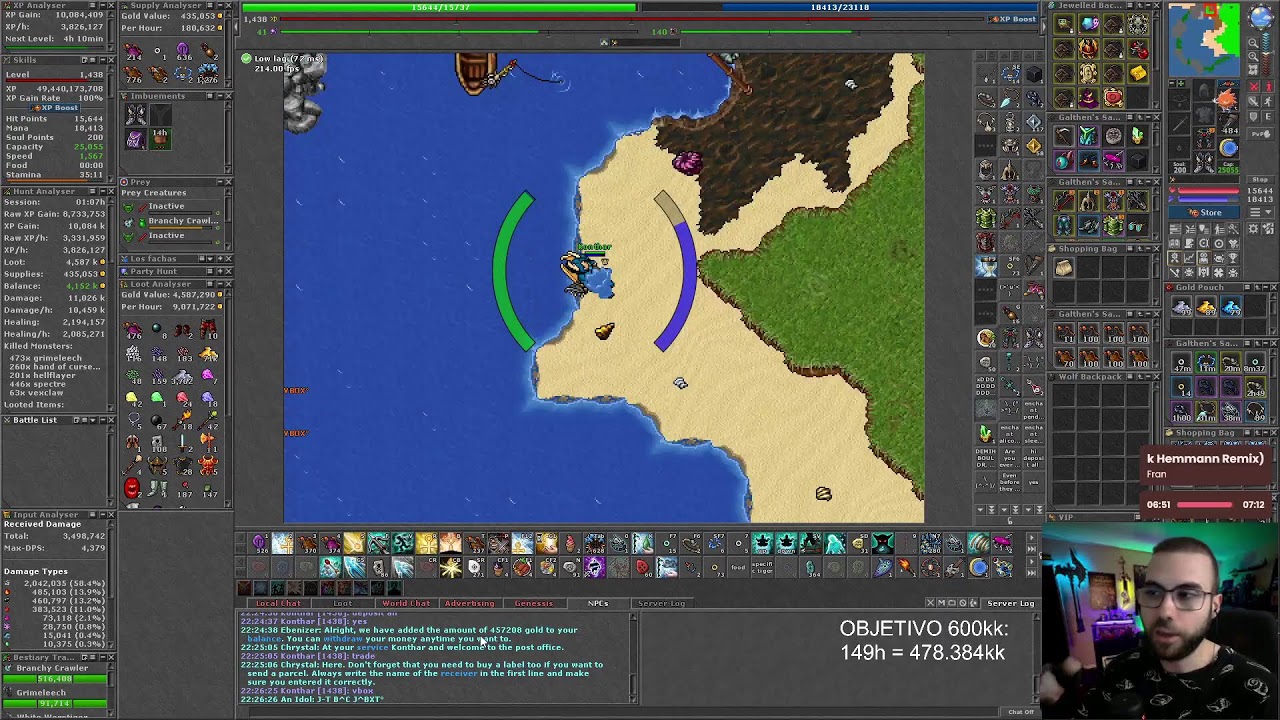The image size is (1280, 720).
Task: Select the bag item in Shopping Bag
Action: coord(1064,268)
